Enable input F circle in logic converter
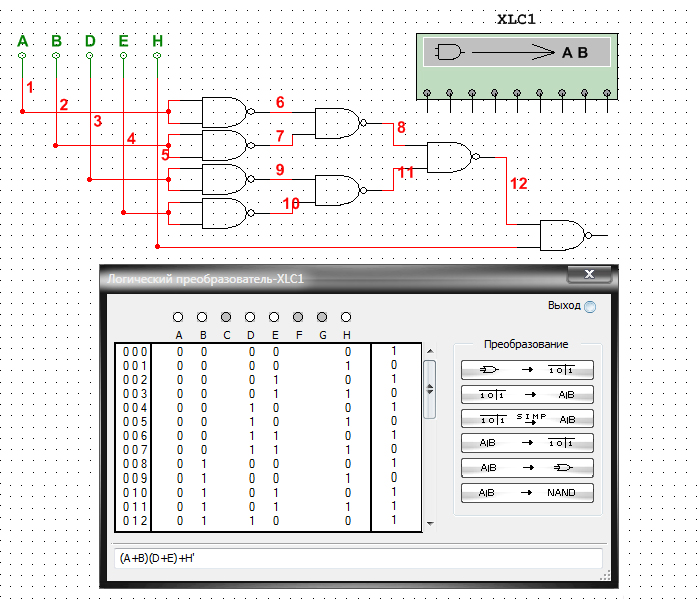Screen dimensions: 697x599 tap(298, 317)
